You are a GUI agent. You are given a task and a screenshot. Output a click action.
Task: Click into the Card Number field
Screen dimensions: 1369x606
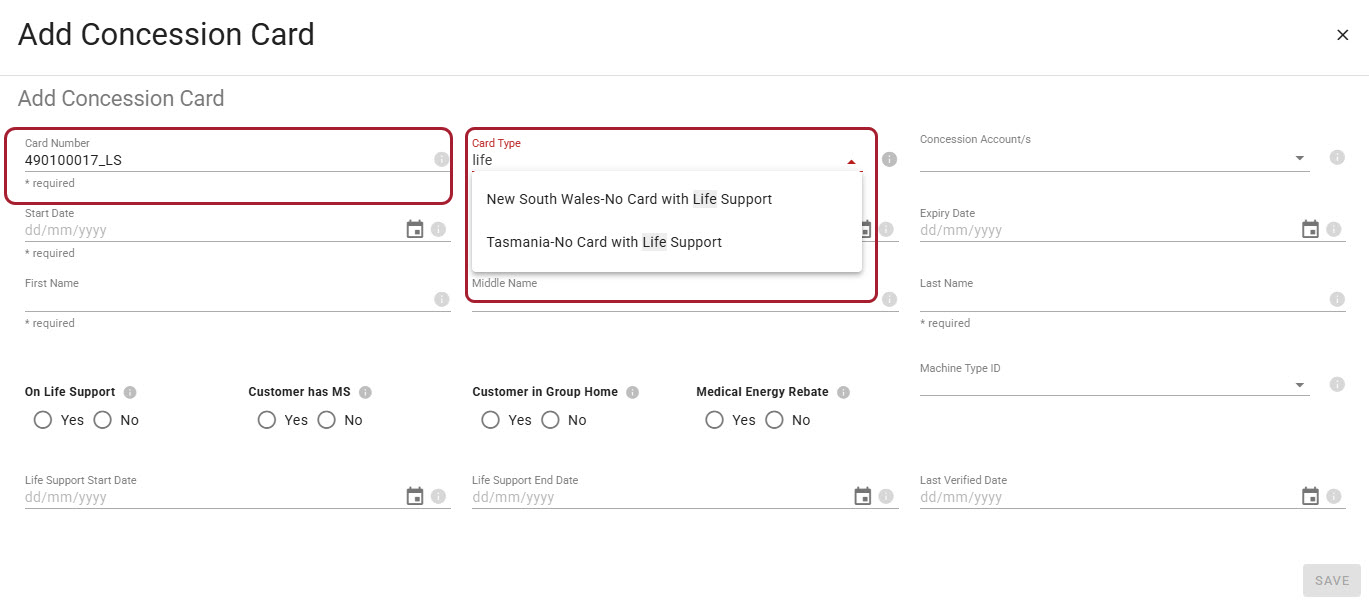click(227, 160)
